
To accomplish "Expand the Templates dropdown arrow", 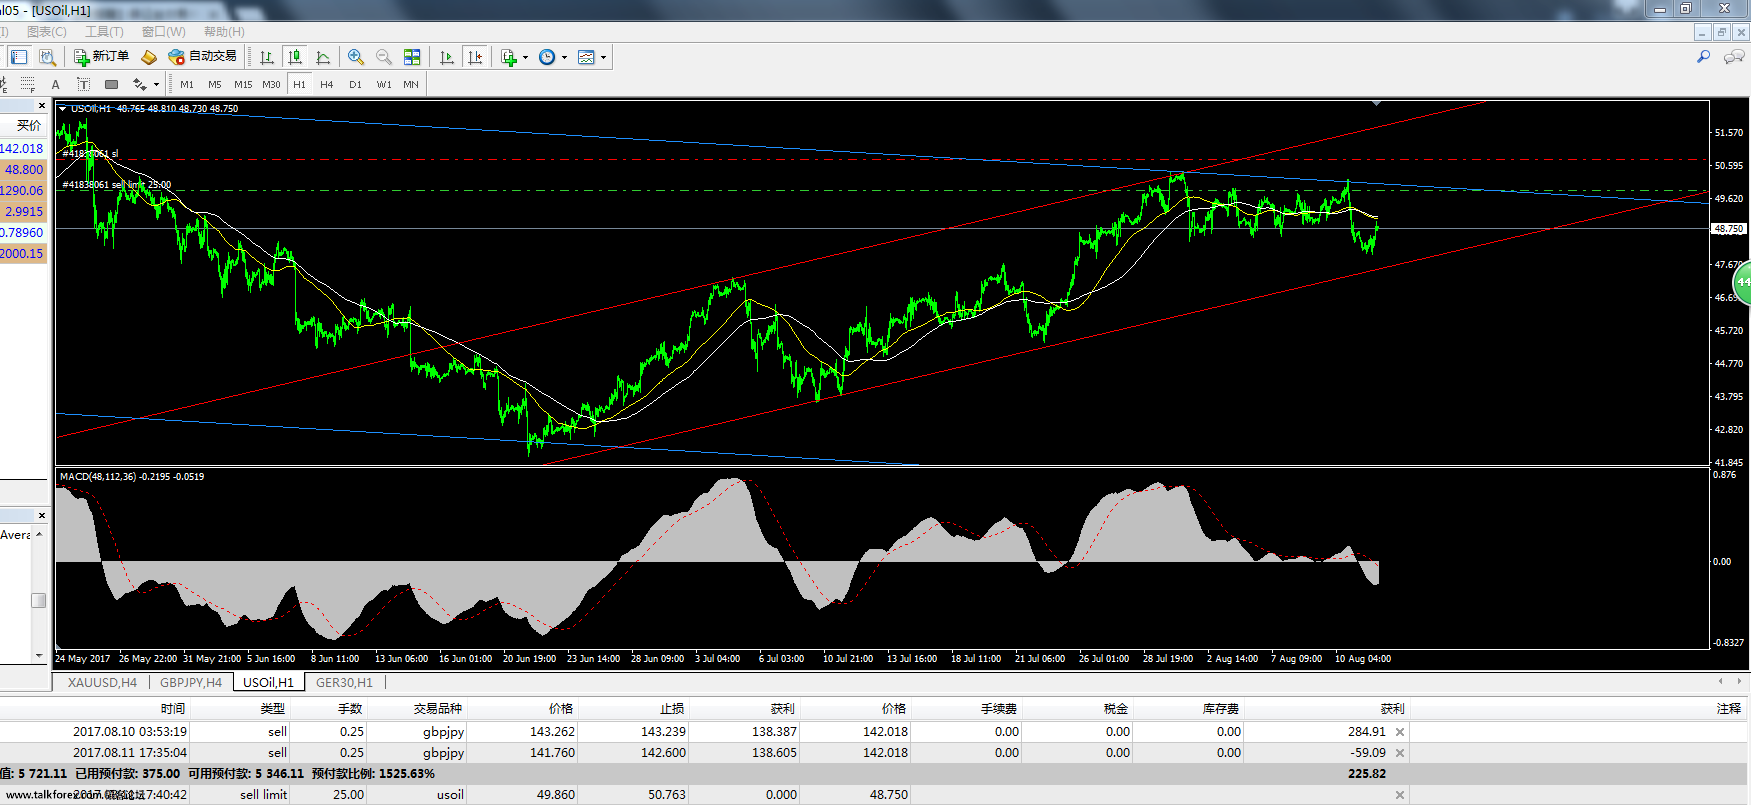I will pos(603,57).
